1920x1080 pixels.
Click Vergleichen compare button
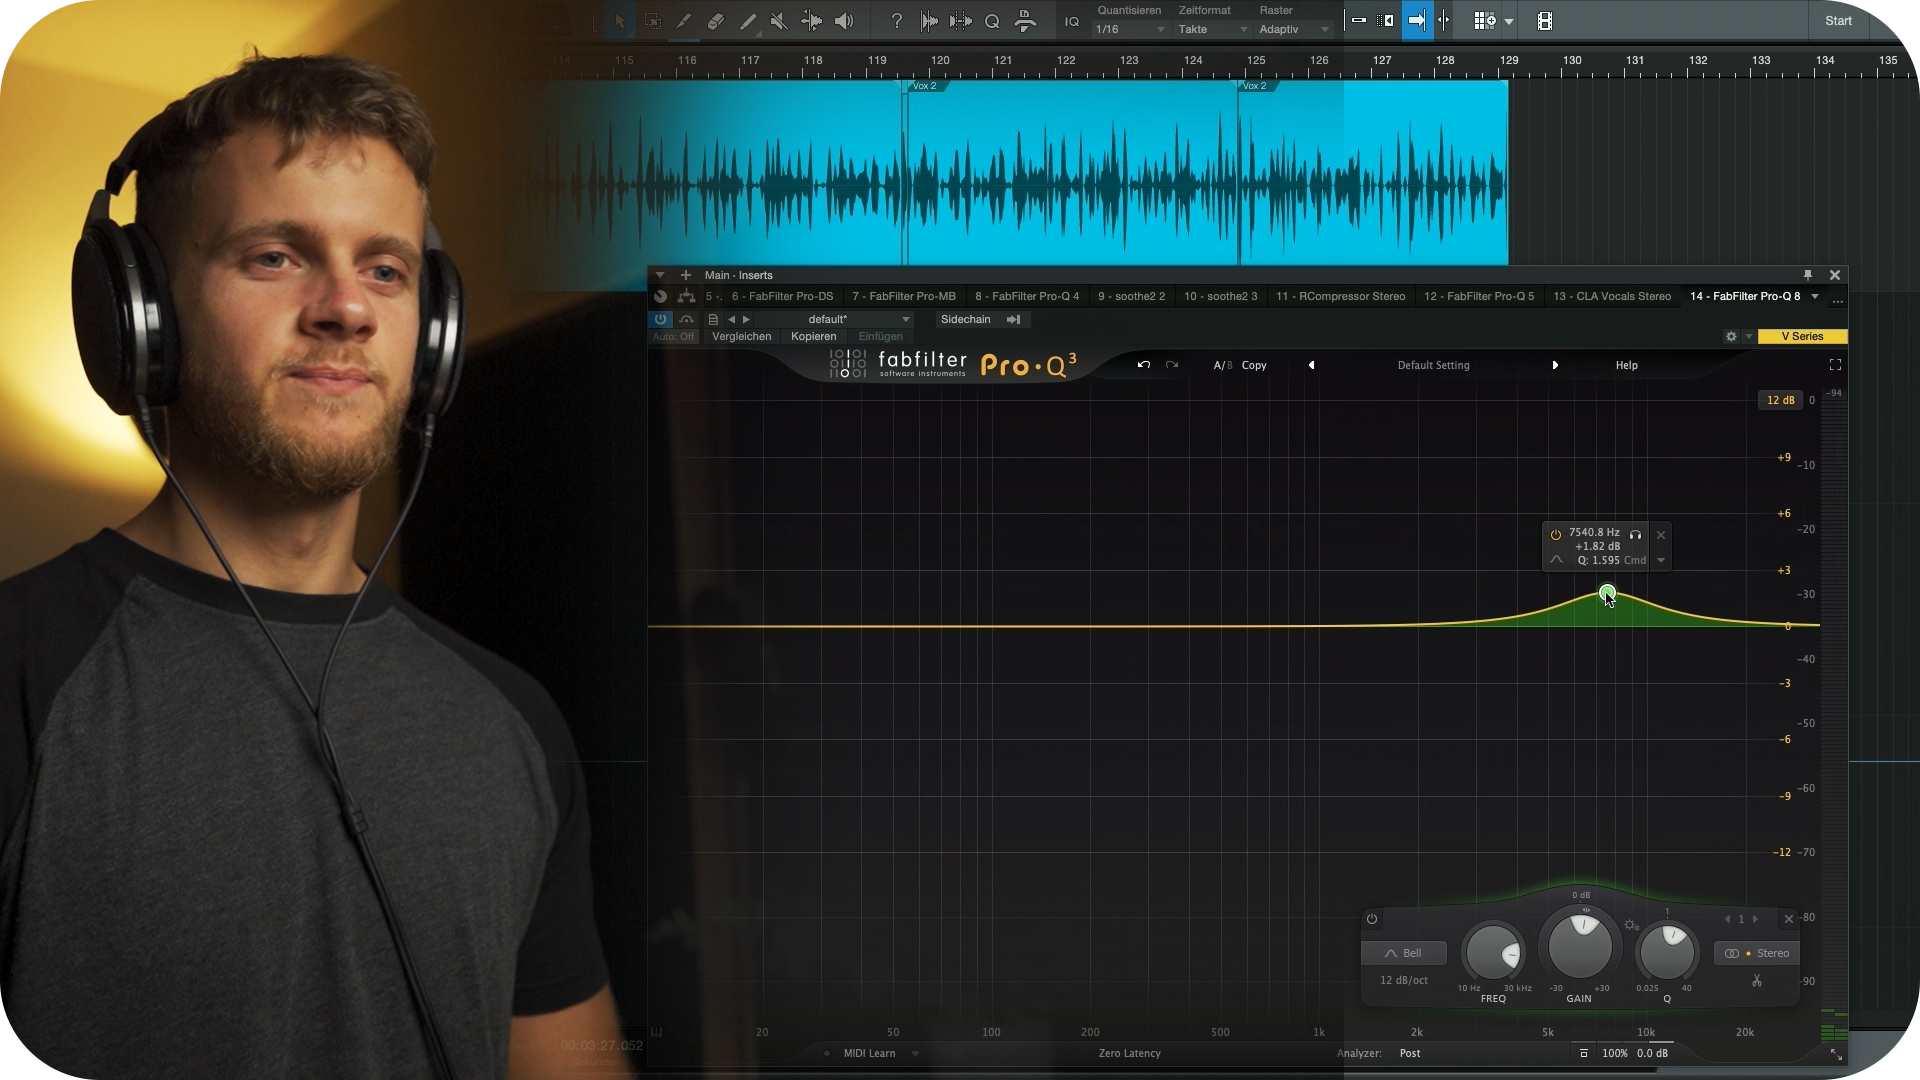coord(741,337)
